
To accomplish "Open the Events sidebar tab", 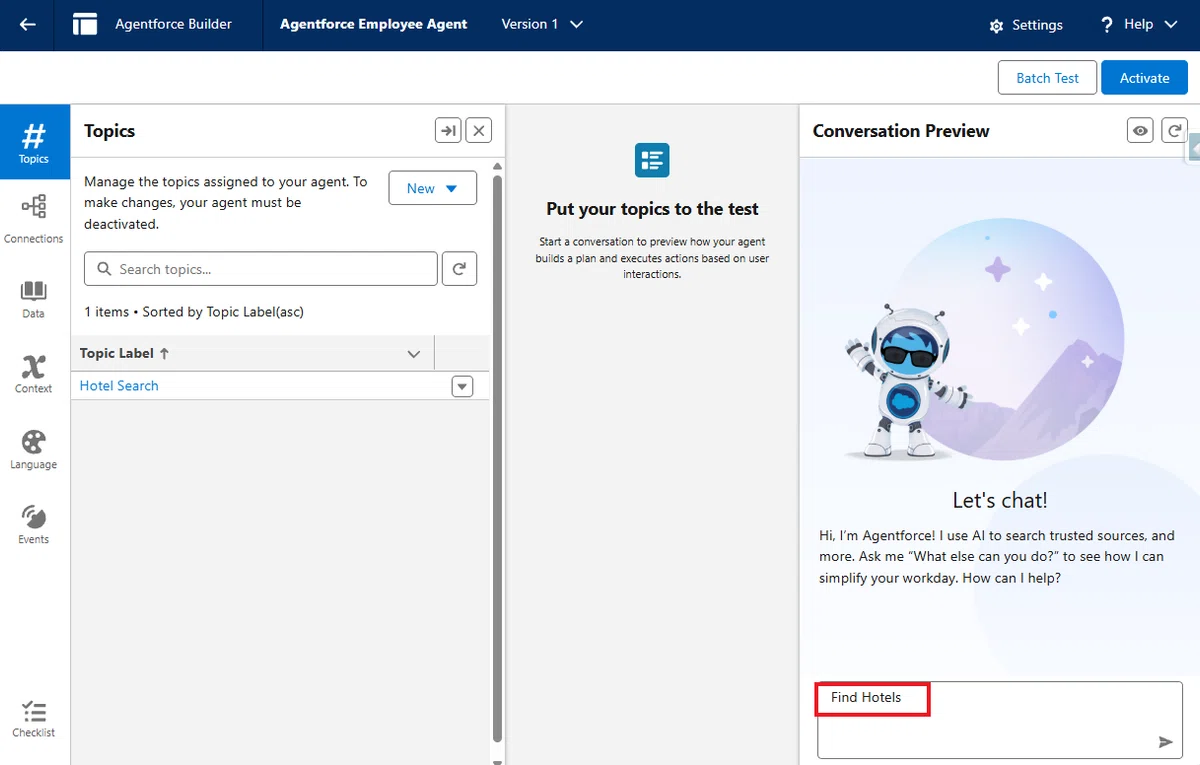I will 34,525.
